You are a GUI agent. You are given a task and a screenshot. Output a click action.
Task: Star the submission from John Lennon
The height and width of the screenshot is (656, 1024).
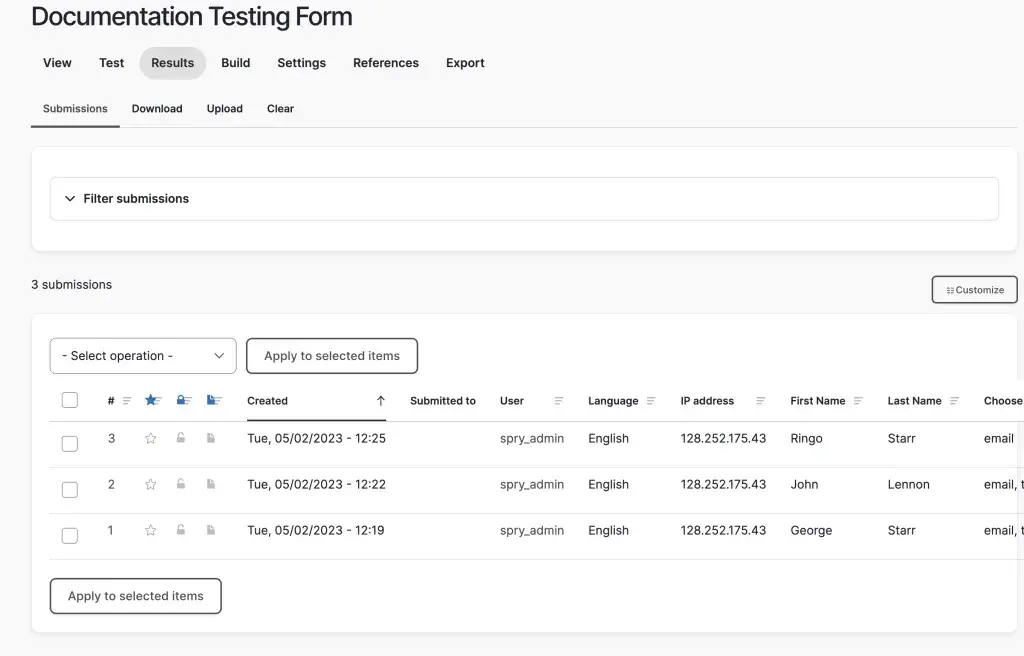point(151,484)
